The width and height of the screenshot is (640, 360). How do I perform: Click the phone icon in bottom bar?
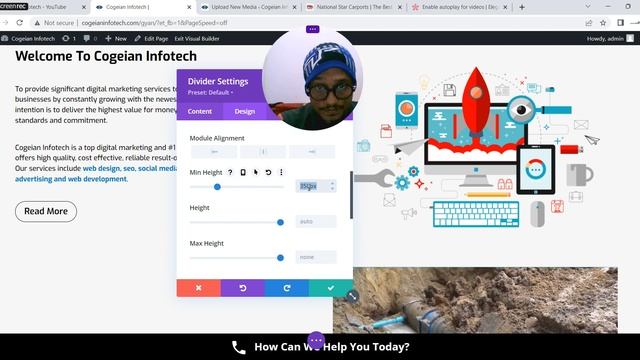[239, 347]
